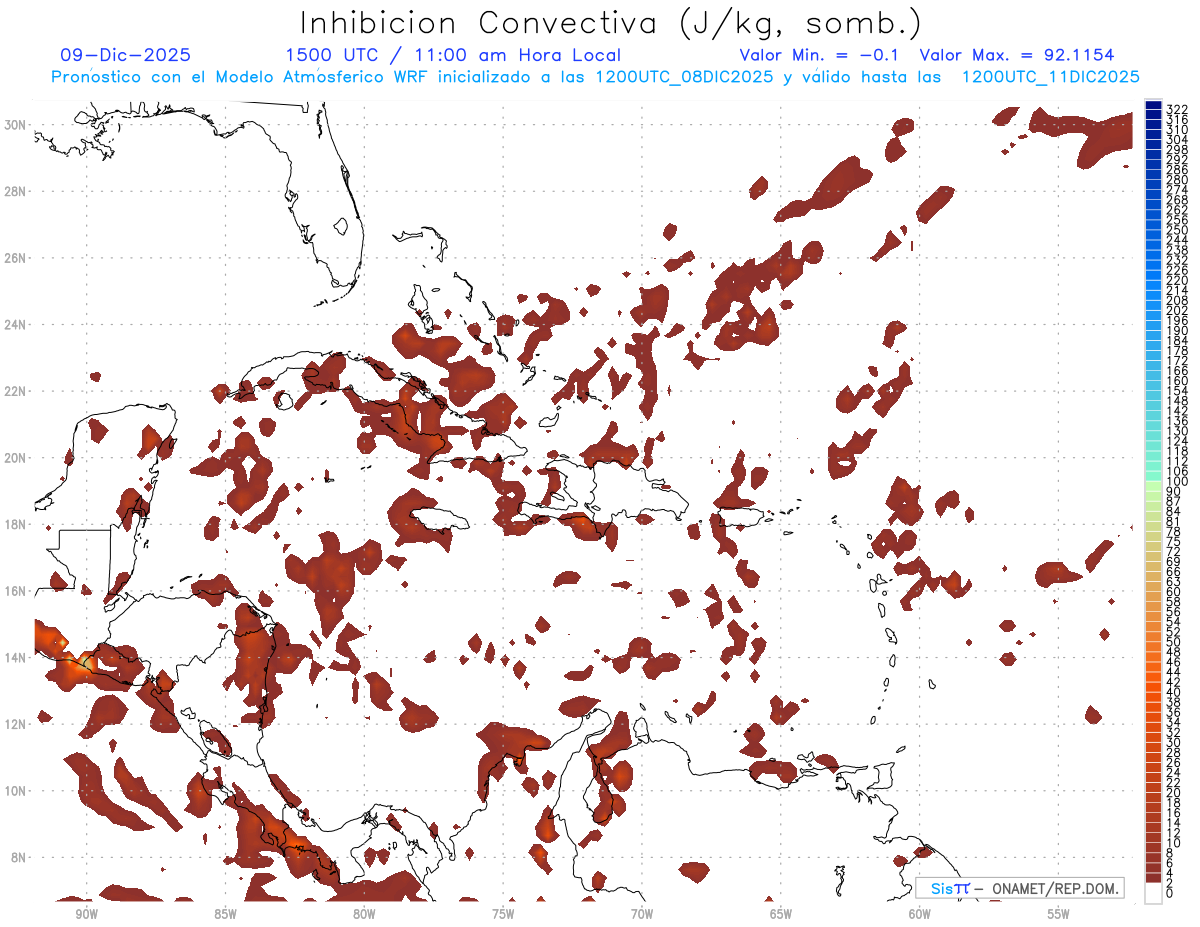Screen dimensions: 1200x927
Task: Click the "70W" longitude label
Action: 642,914
